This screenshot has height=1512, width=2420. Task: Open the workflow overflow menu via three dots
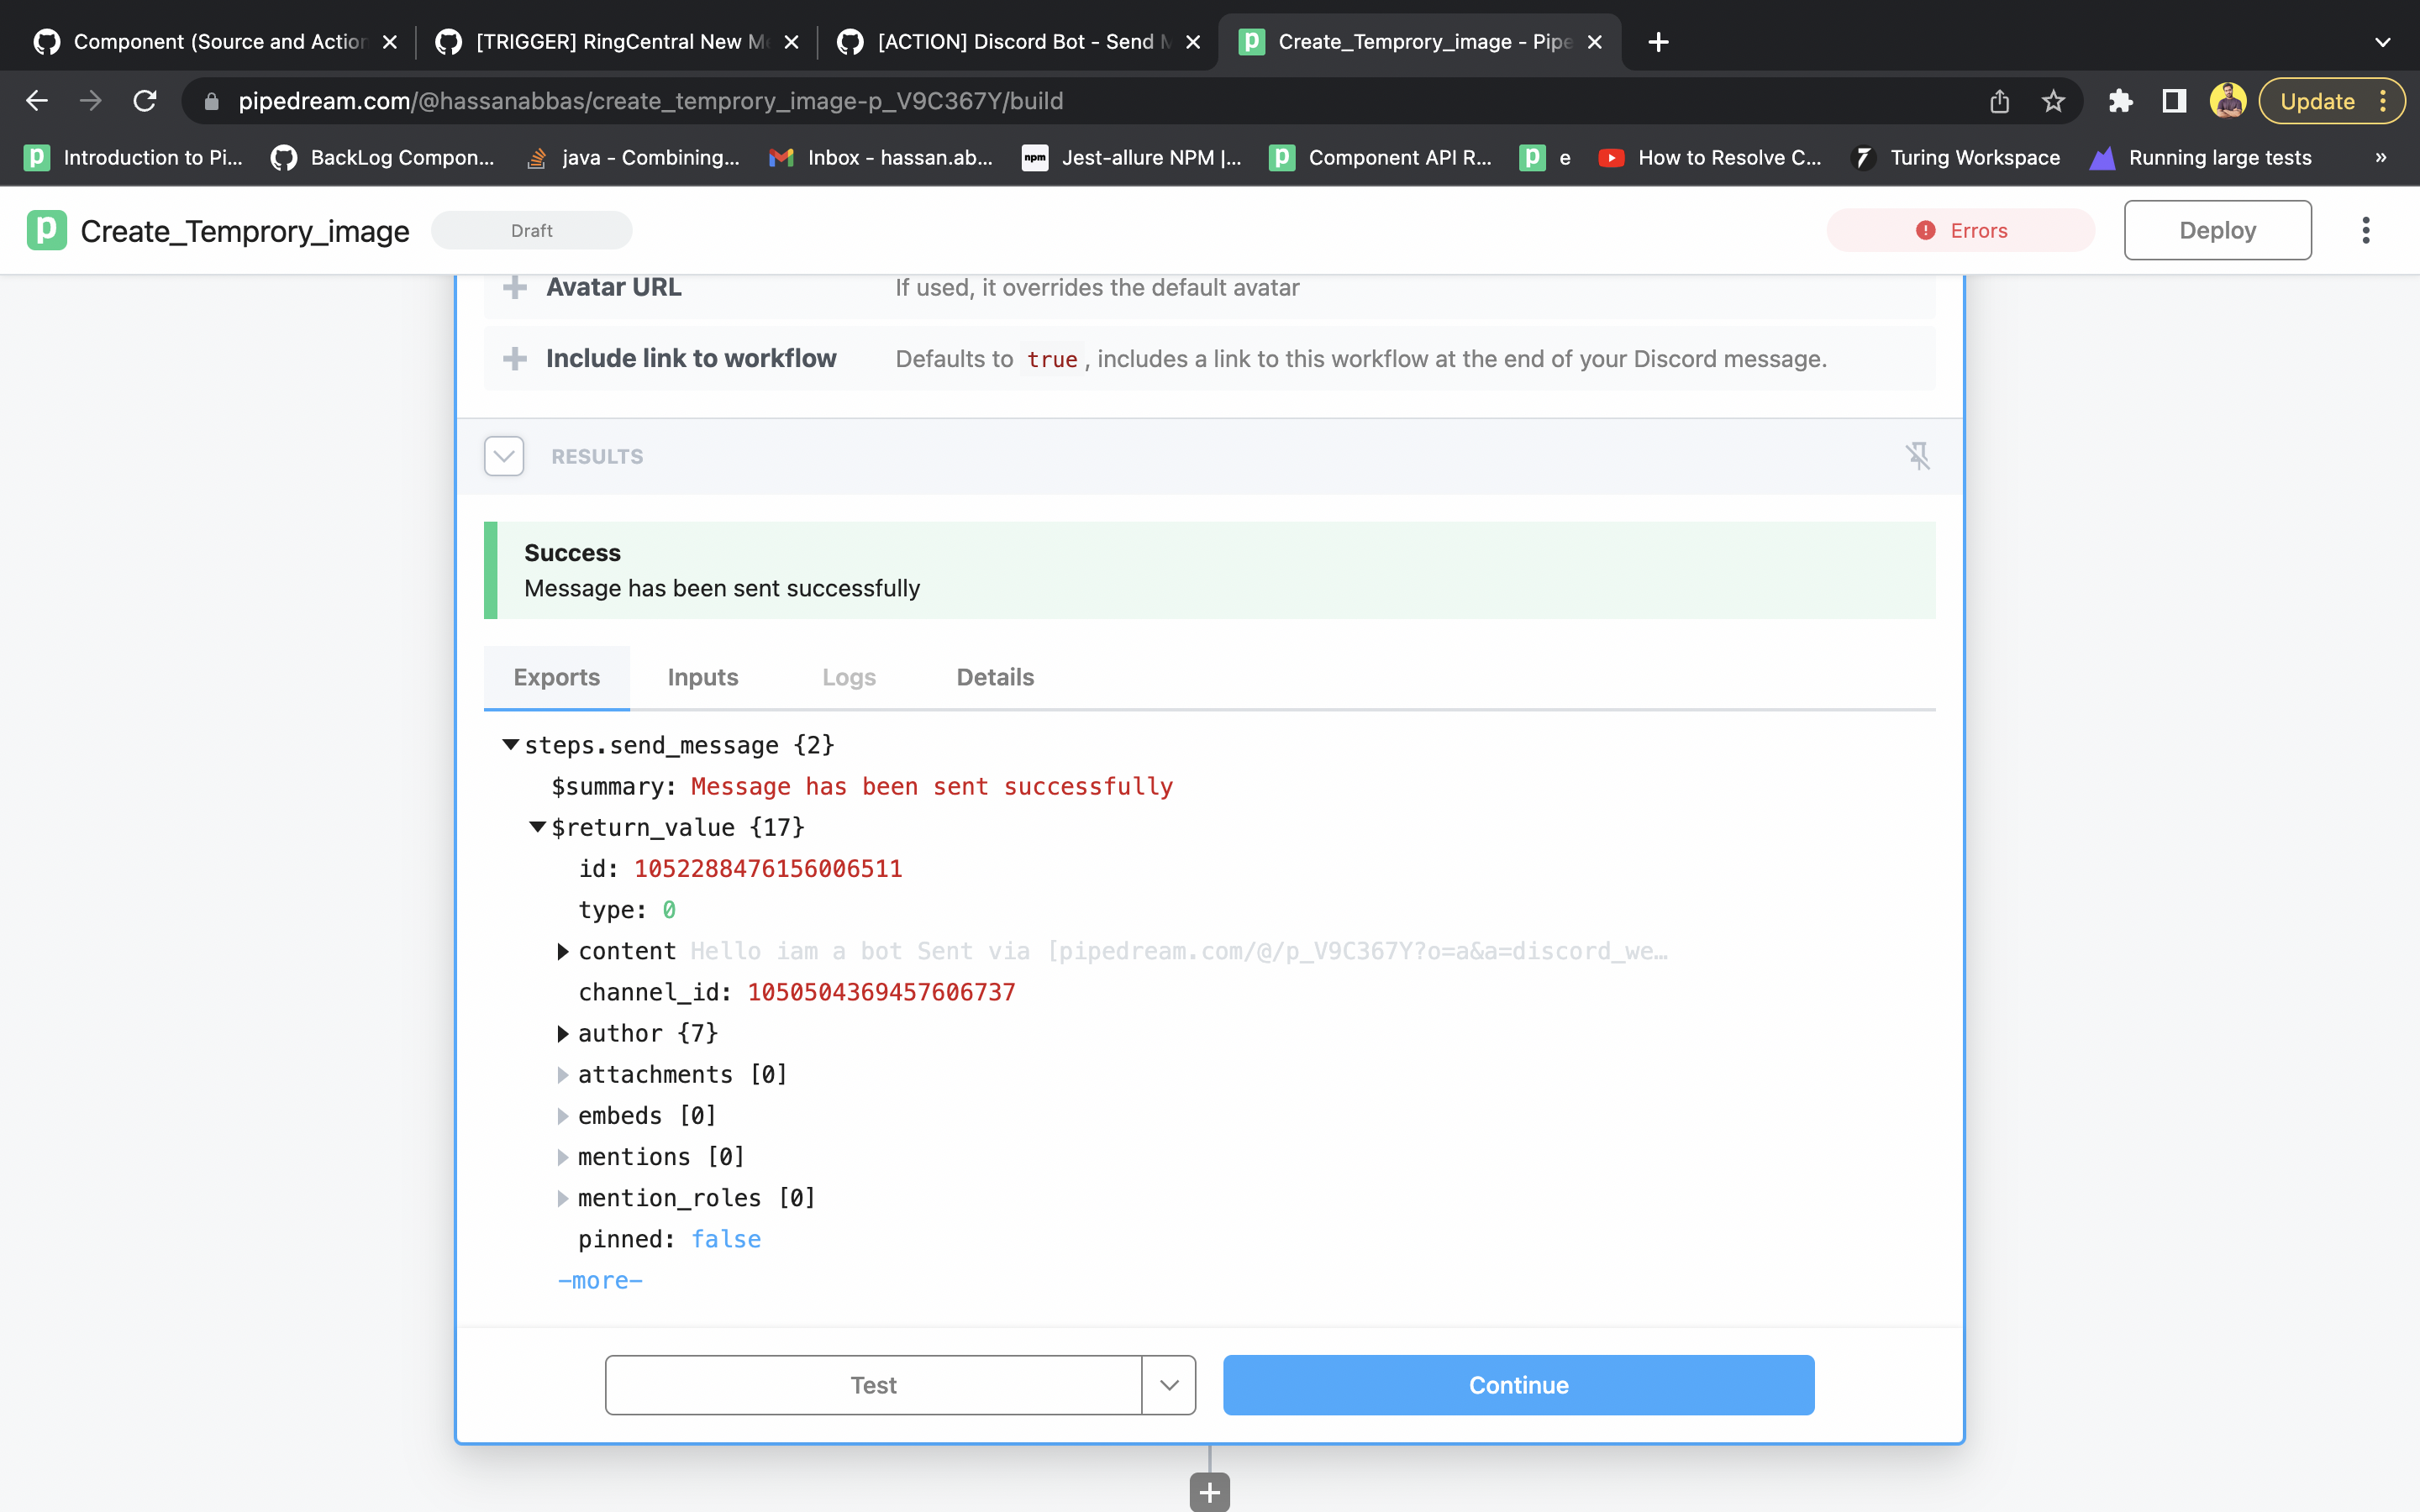point(2366,230)
